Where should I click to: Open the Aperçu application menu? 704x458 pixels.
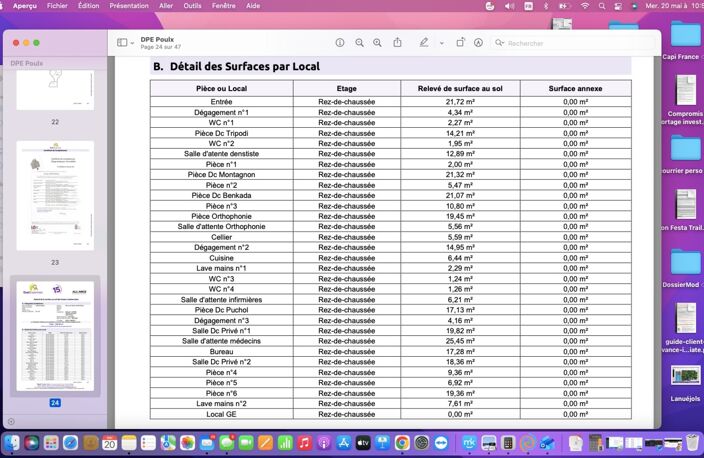coord(25,6)
